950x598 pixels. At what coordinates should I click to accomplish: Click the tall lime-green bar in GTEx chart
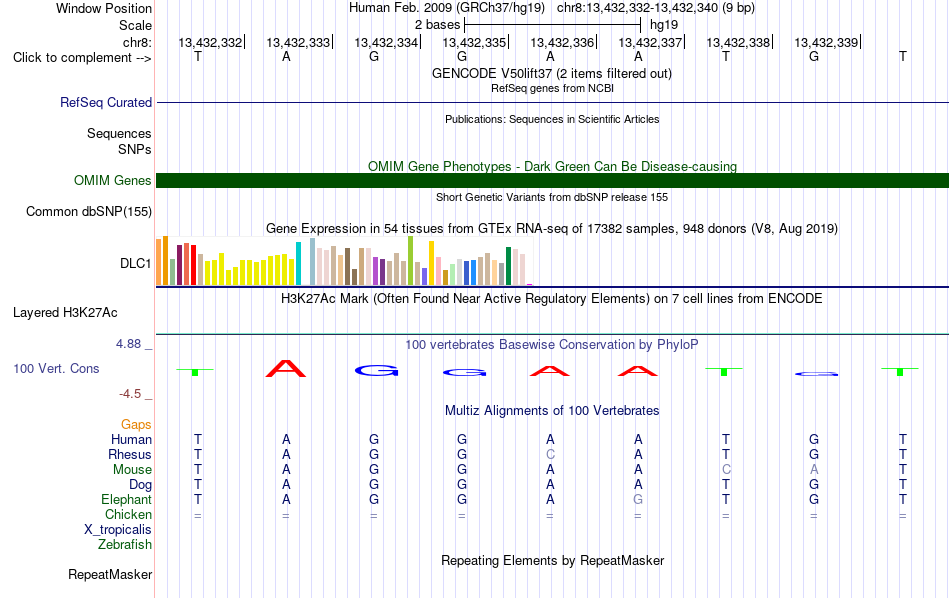411,261
